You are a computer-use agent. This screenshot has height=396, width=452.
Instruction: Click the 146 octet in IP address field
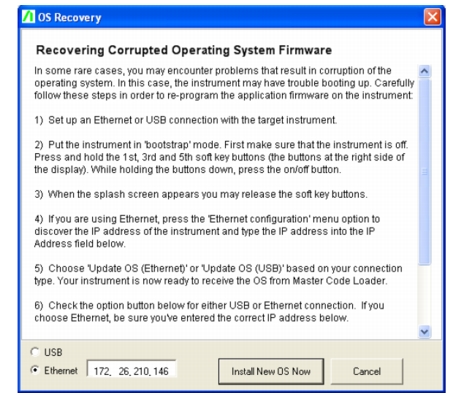click(161, 371)
